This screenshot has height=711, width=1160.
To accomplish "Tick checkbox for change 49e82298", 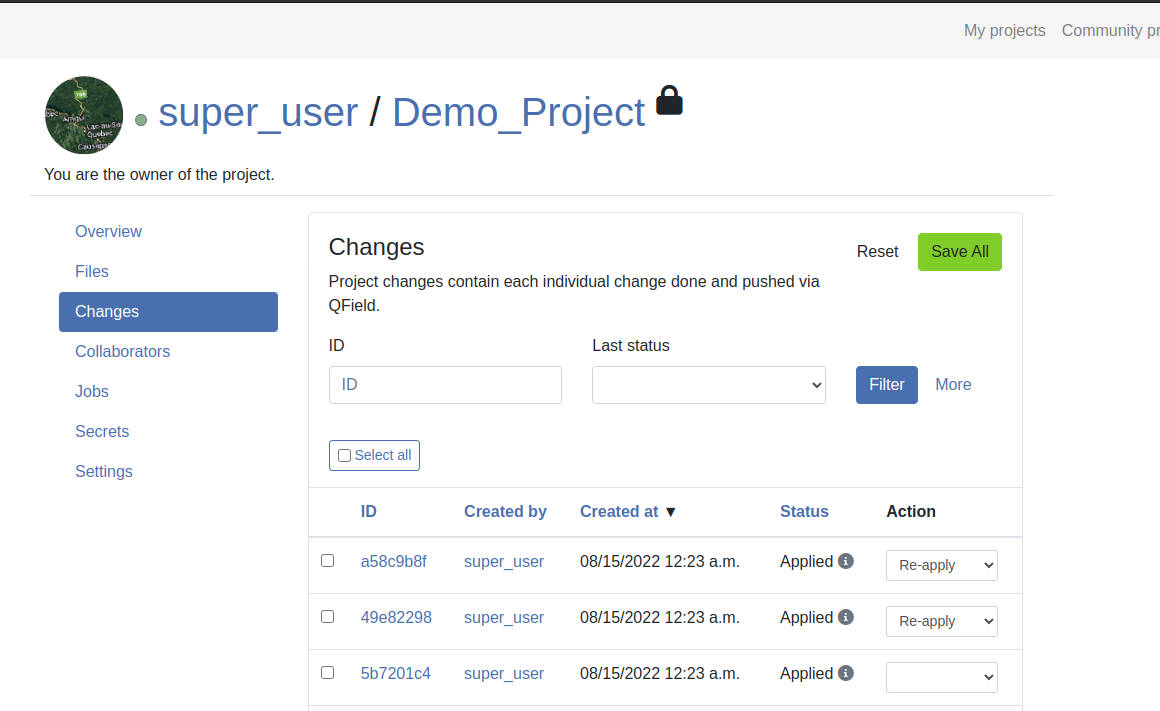I will point(328,617).
